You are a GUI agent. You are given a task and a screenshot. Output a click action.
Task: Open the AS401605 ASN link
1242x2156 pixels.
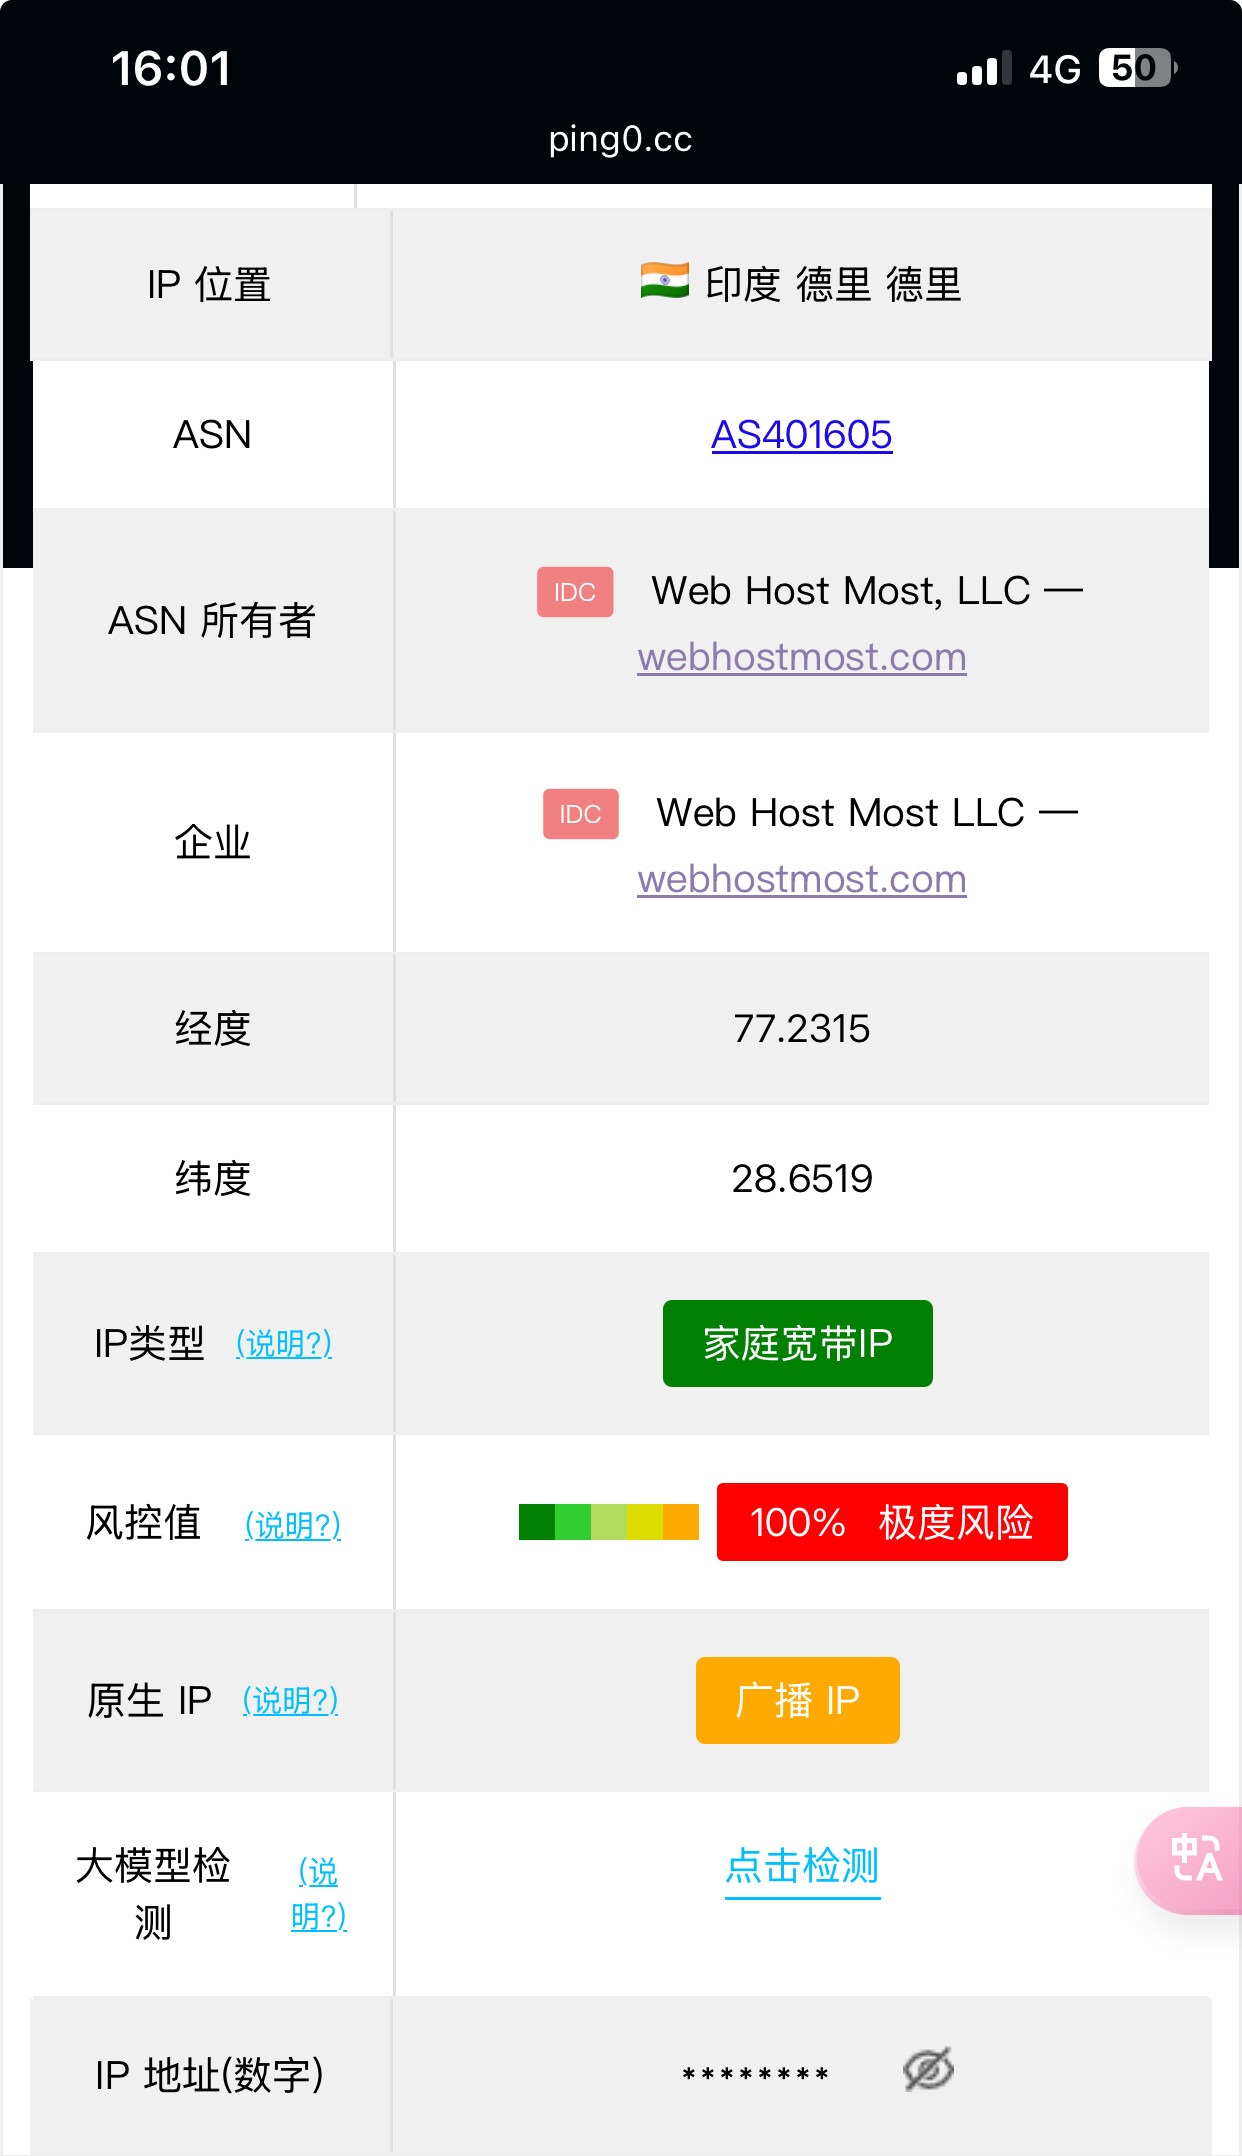[801, 435]
